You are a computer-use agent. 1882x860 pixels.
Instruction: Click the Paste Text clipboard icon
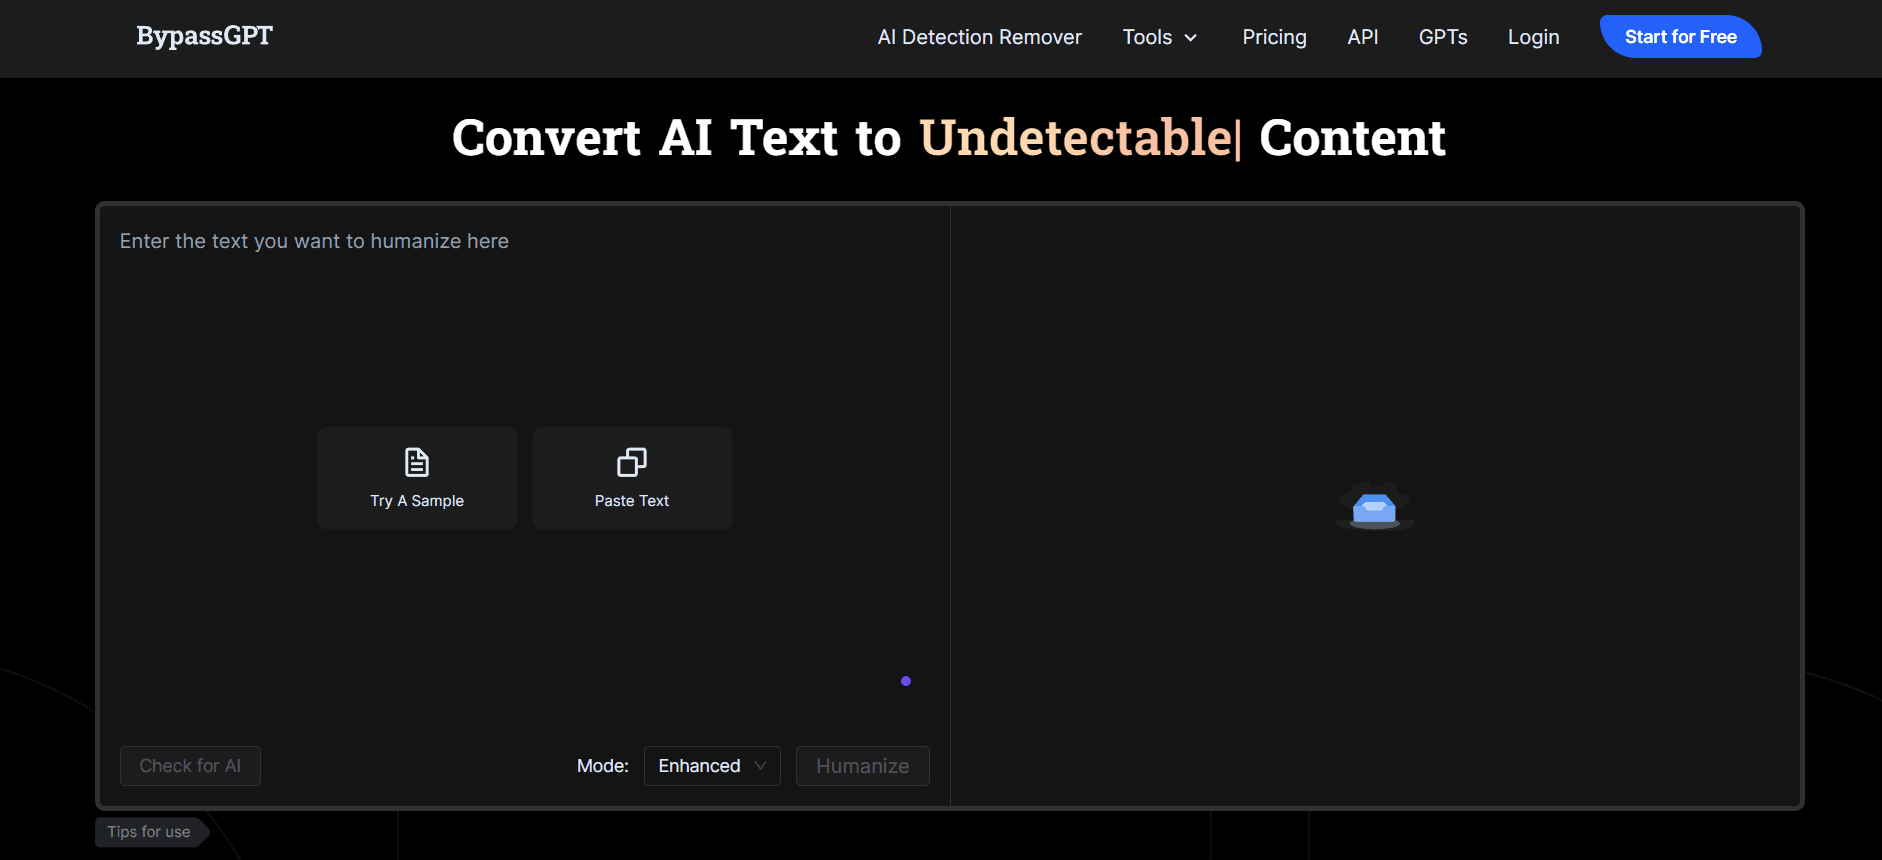pyautogui.click(x=631, y=462)
